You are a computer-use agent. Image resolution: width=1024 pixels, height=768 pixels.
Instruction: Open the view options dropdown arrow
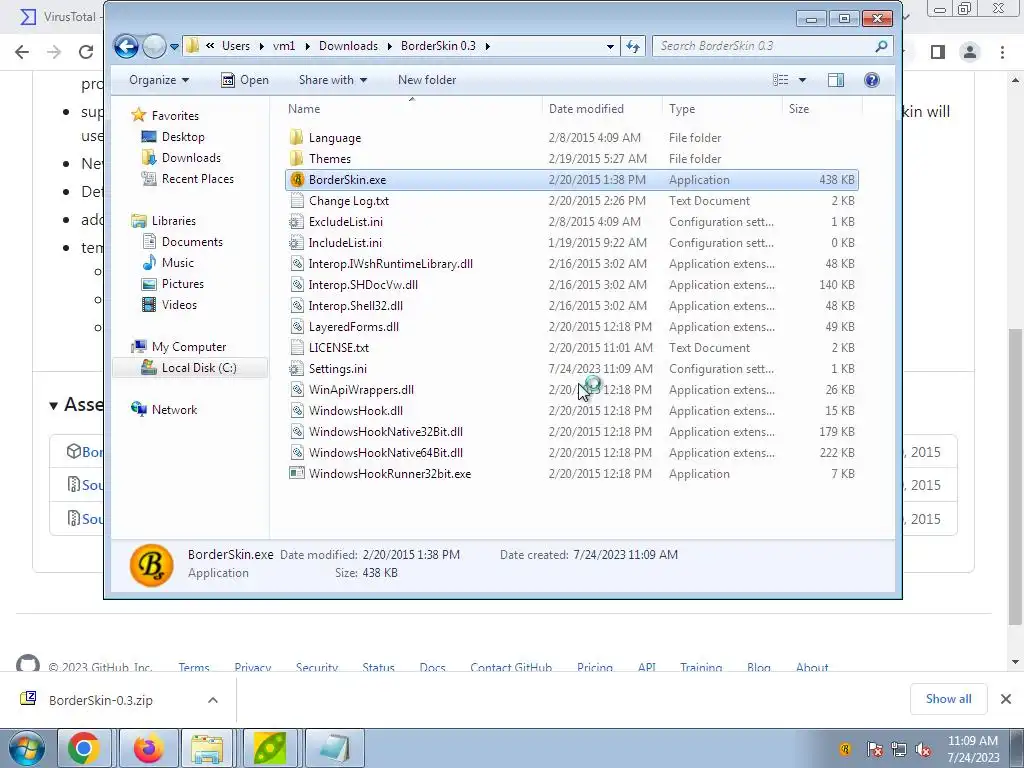point(803,80)
